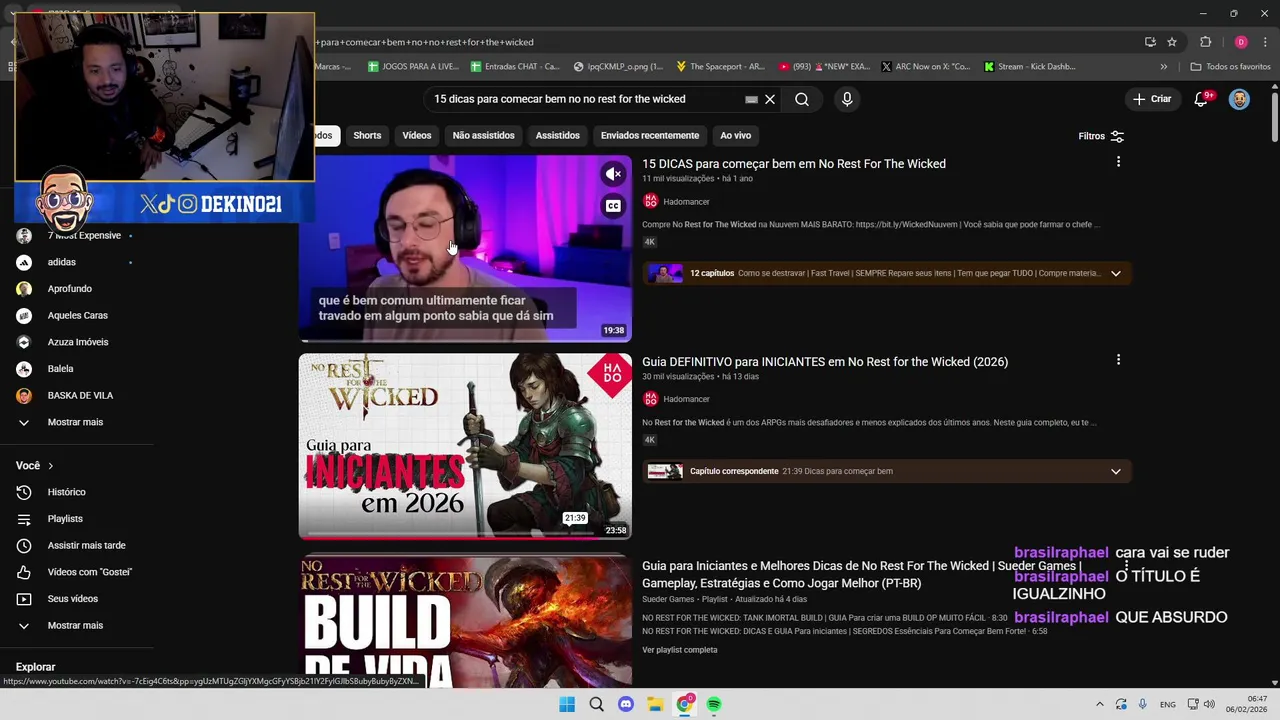1280x720 pixels.
Task: Start voice search with the microphone
Action: pos(847,99)
